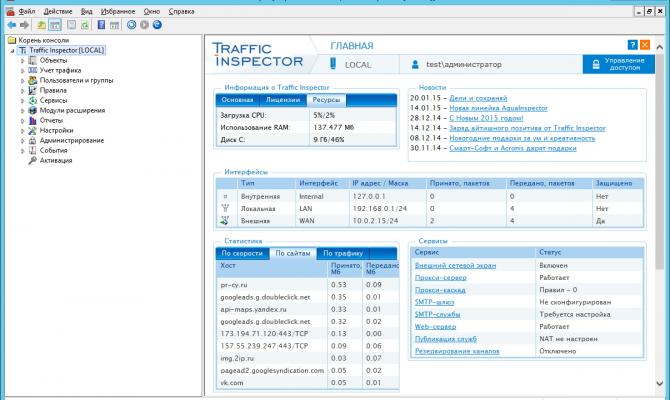Click the LOCAL server icon in header
The height and width of the screenshot is (400, 670).
[333, 64]
